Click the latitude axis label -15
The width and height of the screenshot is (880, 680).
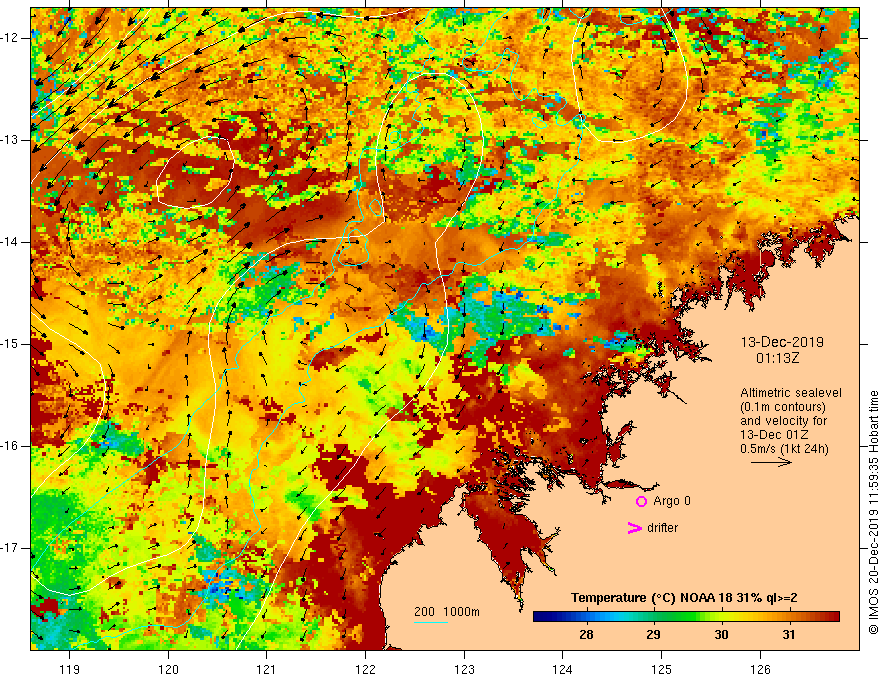click(10, 344)
